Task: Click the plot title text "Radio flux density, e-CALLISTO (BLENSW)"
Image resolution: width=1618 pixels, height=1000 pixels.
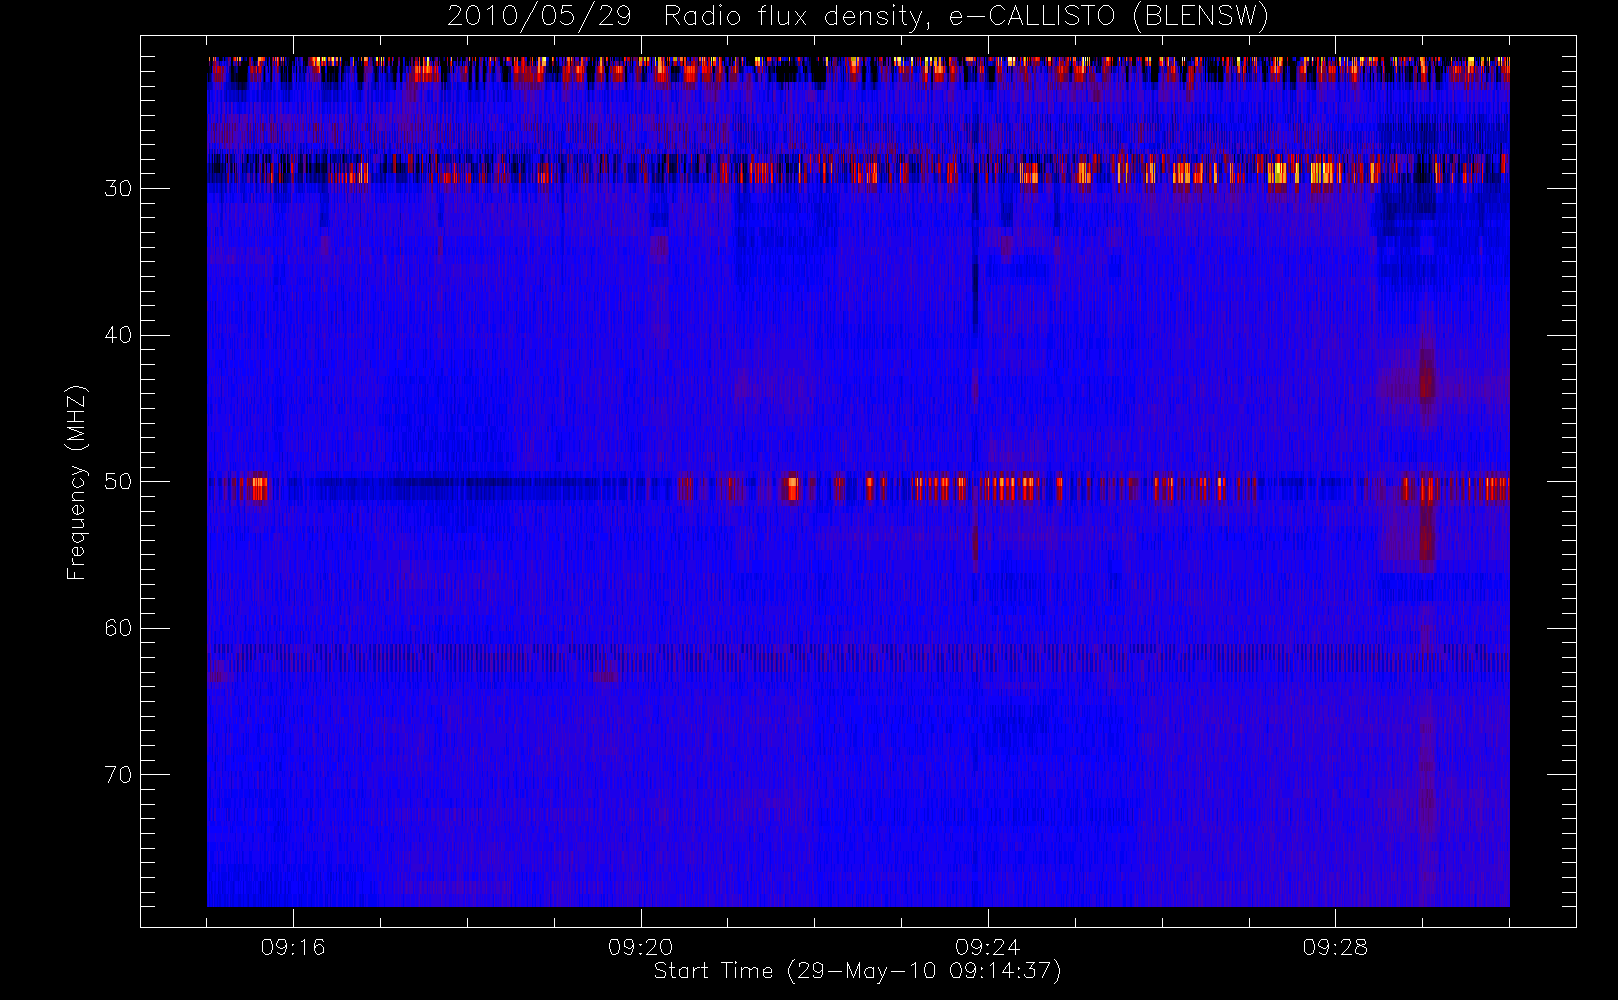Action: [x=966, y=17]
